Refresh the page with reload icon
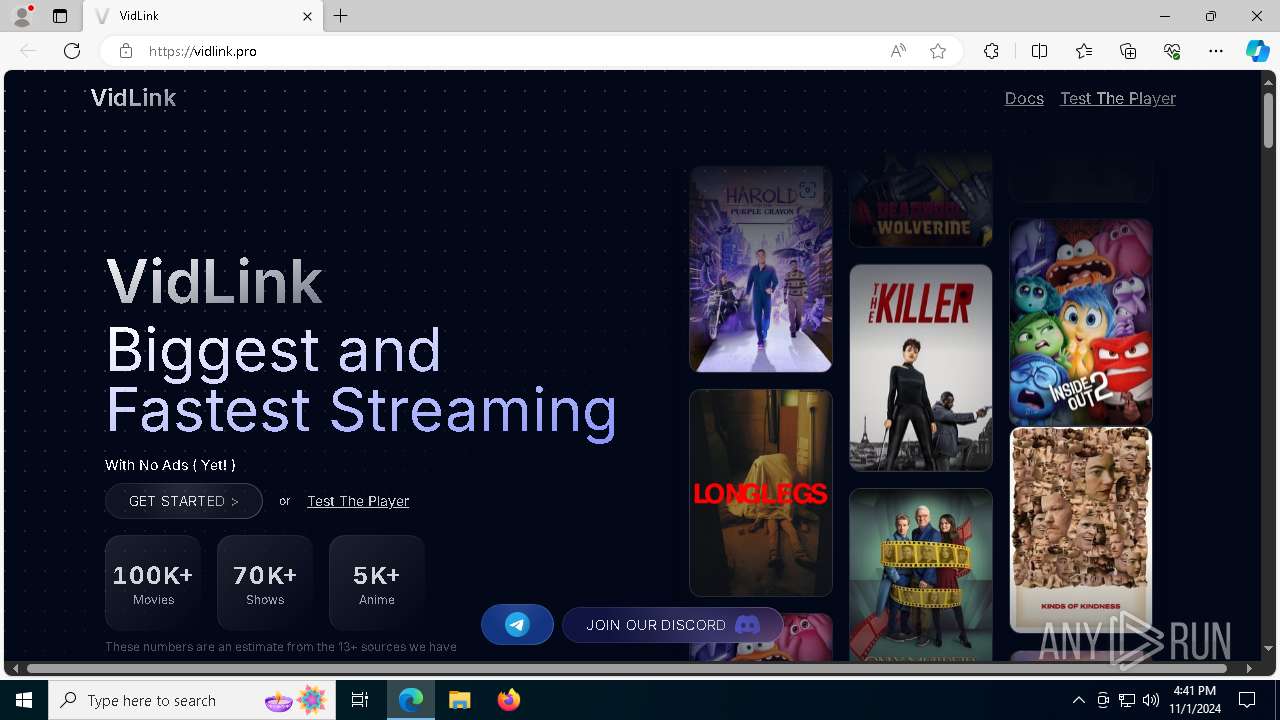The height and width of the screenshot is (720, 1280). pyautogui.click(x=72, y=51)
